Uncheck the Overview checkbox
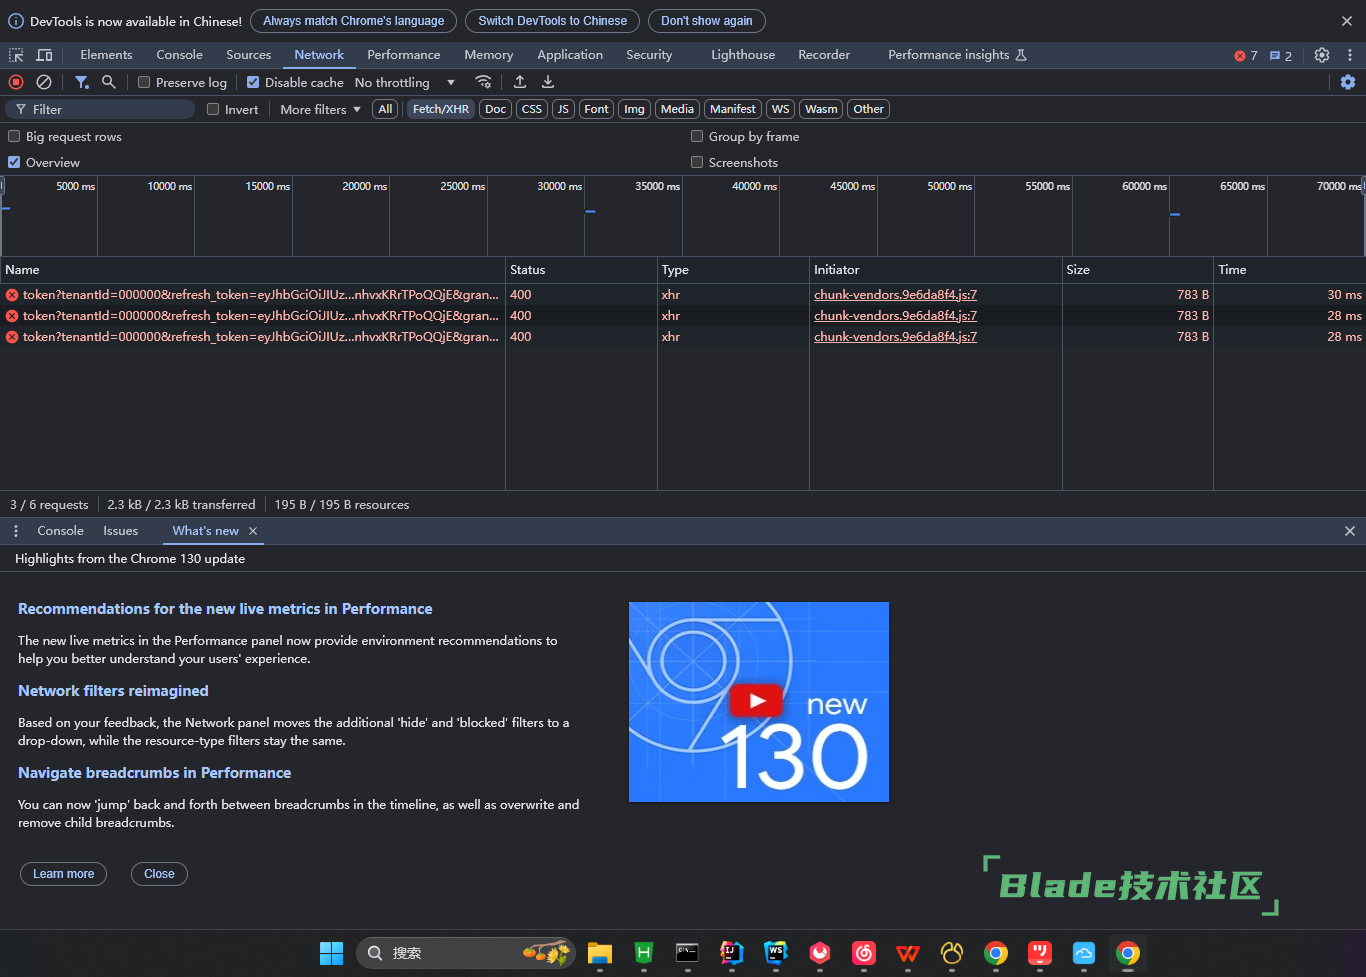1366x977 pixels. (x=14, y=162)
